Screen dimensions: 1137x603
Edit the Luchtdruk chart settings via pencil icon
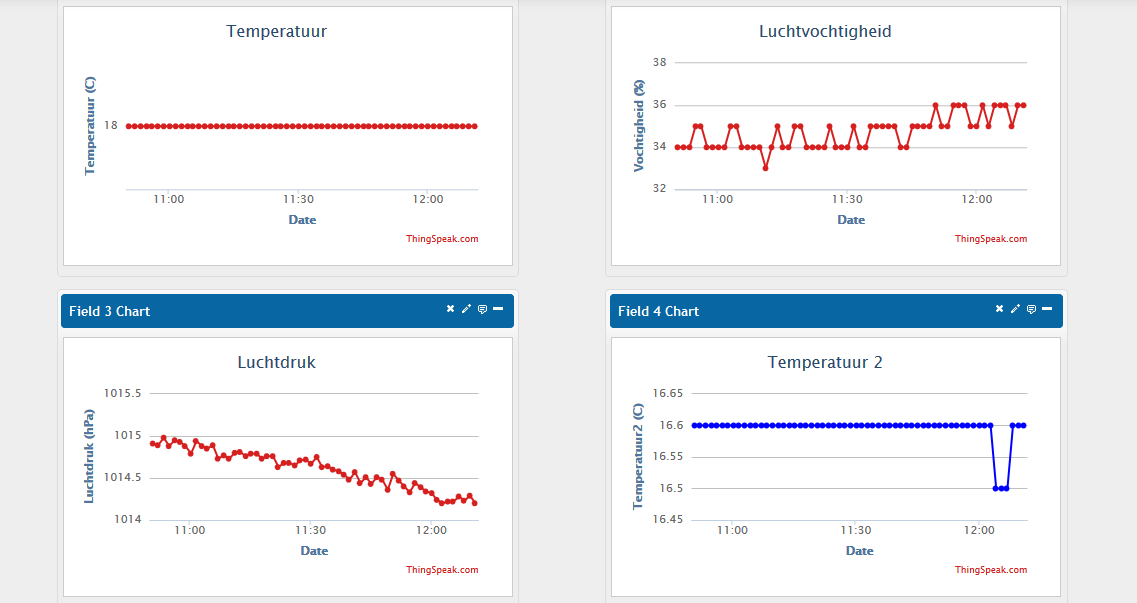click(465, 308)
